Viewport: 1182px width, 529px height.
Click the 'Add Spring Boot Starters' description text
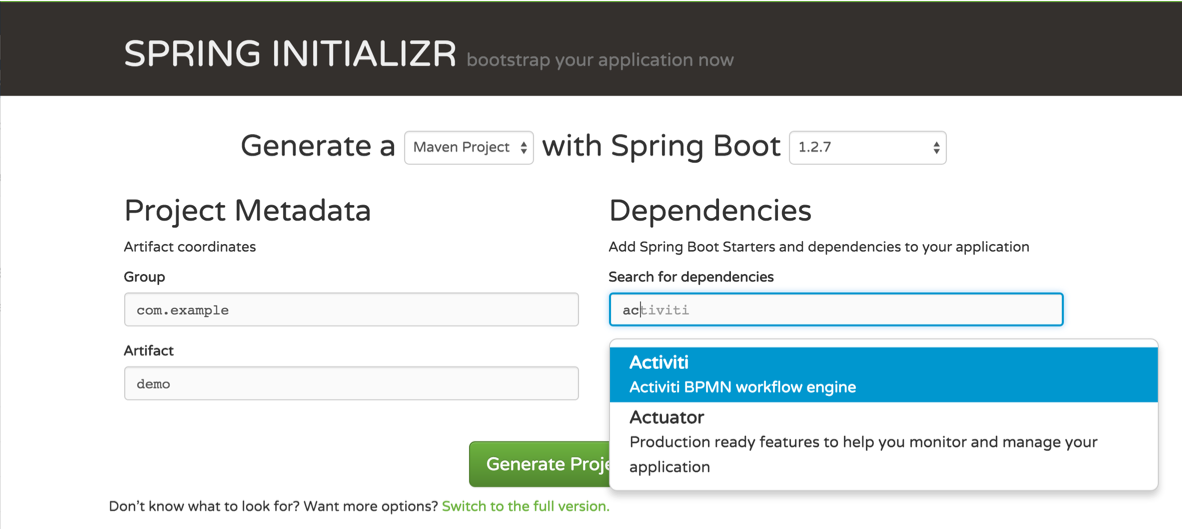click(x=819, y=246)
